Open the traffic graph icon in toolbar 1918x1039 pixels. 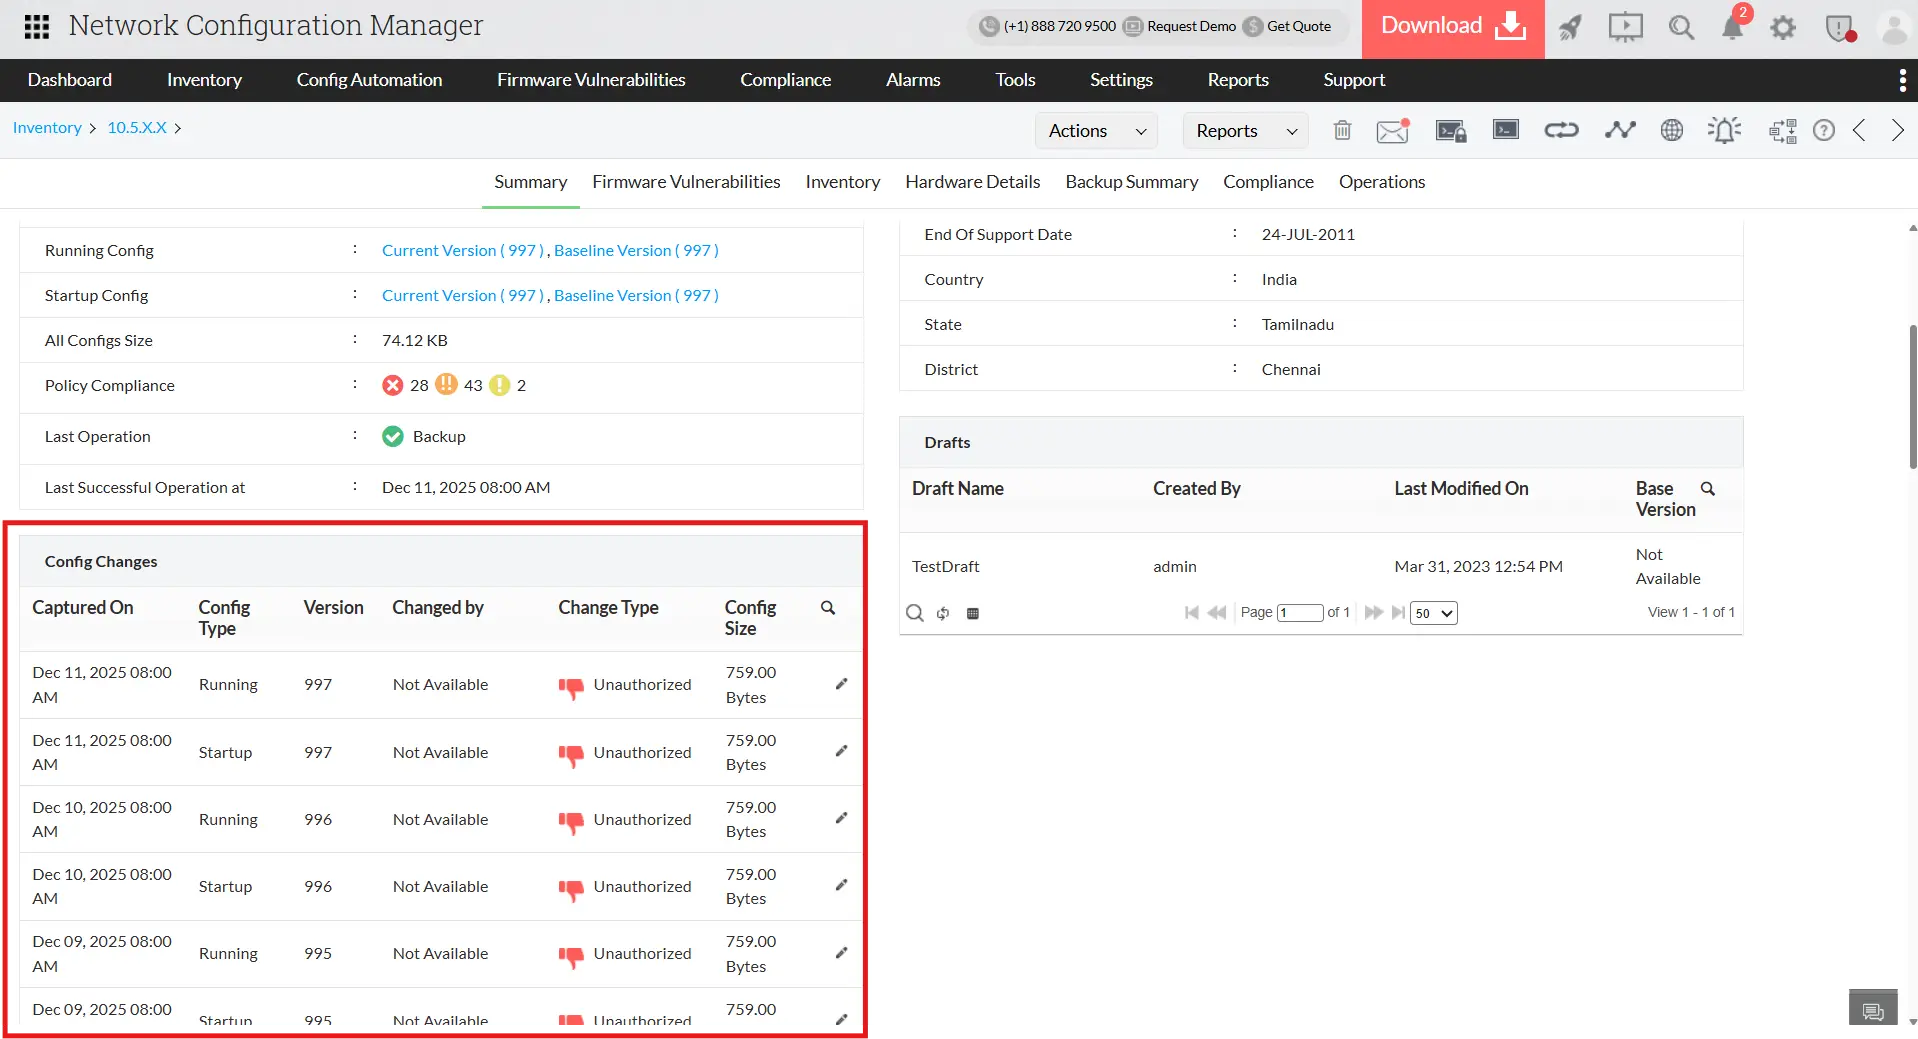pyautogui.click(x=1621, y=130)
